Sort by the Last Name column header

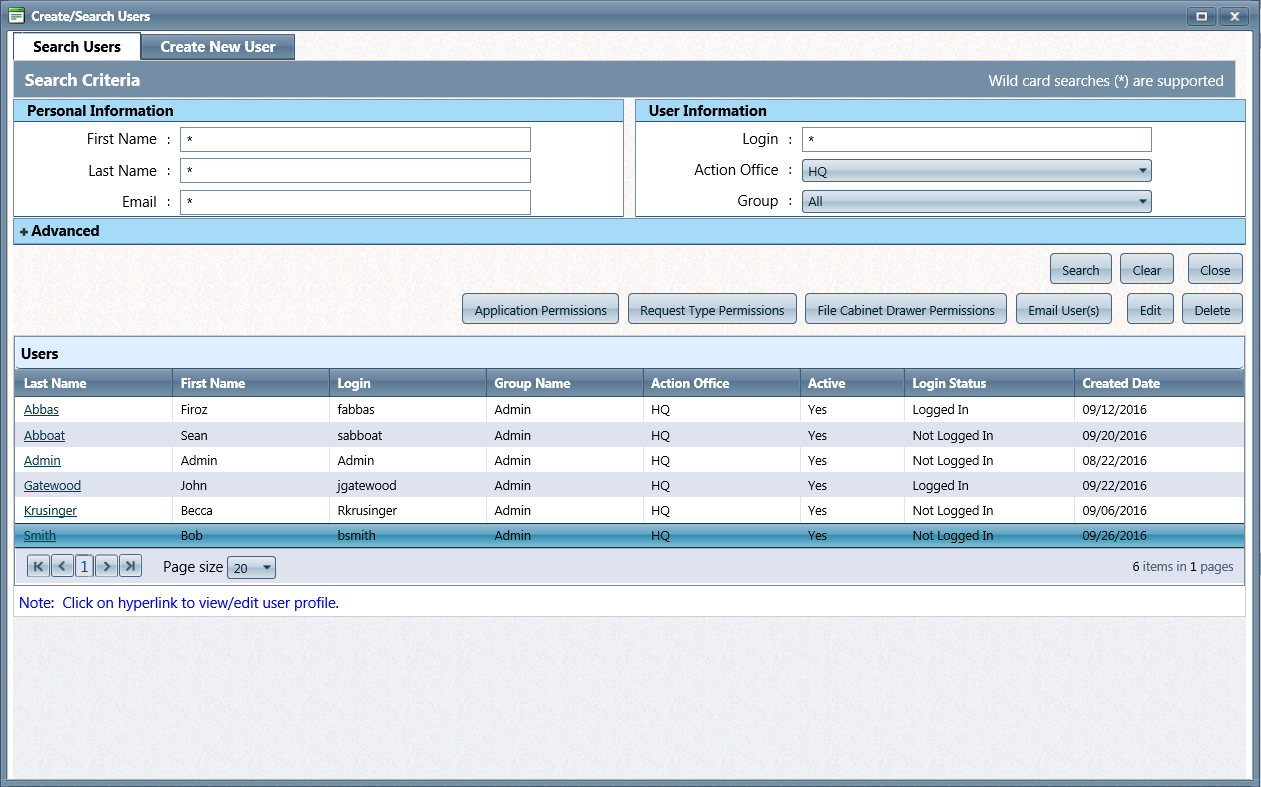coord(93,383)
